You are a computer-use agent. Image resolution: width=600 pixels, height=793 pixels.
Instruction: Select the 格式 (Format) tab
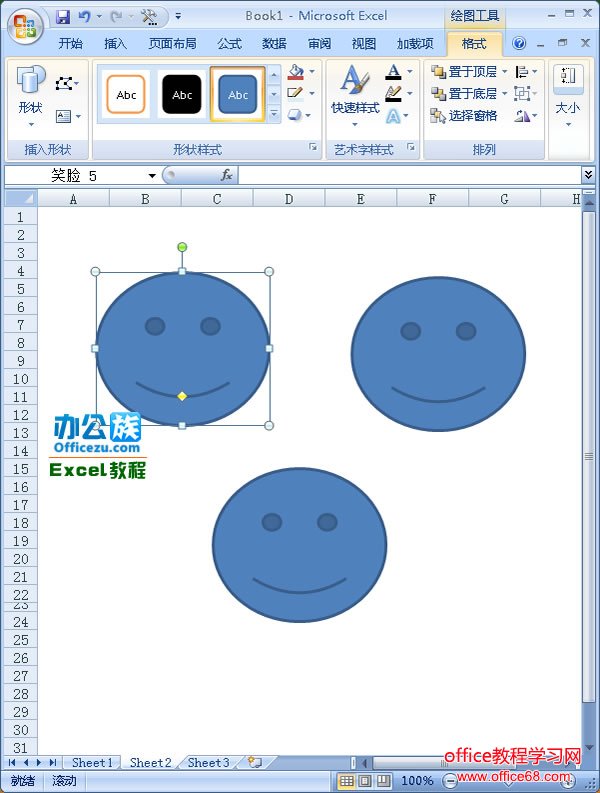click(474, 44)
